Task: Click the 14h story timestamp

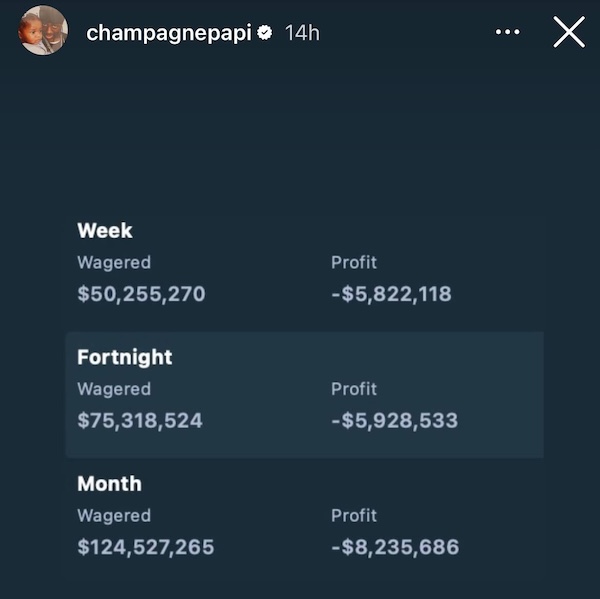Action: (302, 33)
